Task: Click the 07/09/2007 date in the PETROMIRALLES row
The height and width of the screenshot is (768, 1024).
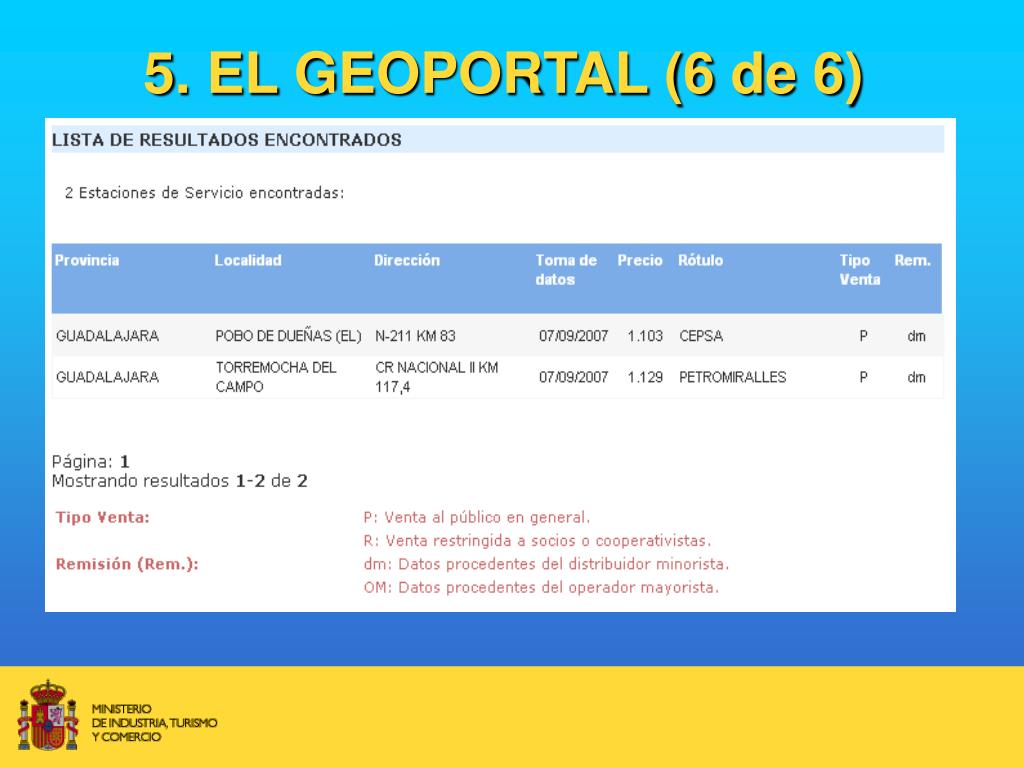Action: (x=573, y=377)
